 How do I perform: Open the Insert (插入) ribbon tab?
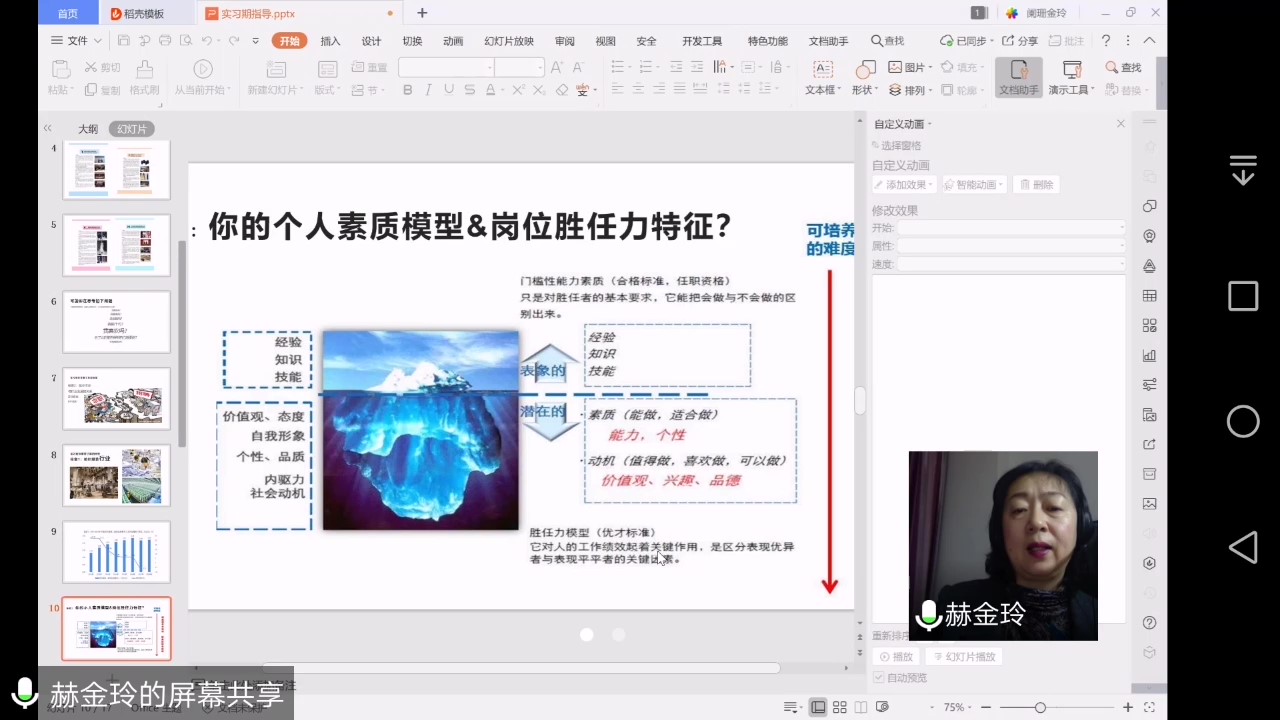(330, 41)
